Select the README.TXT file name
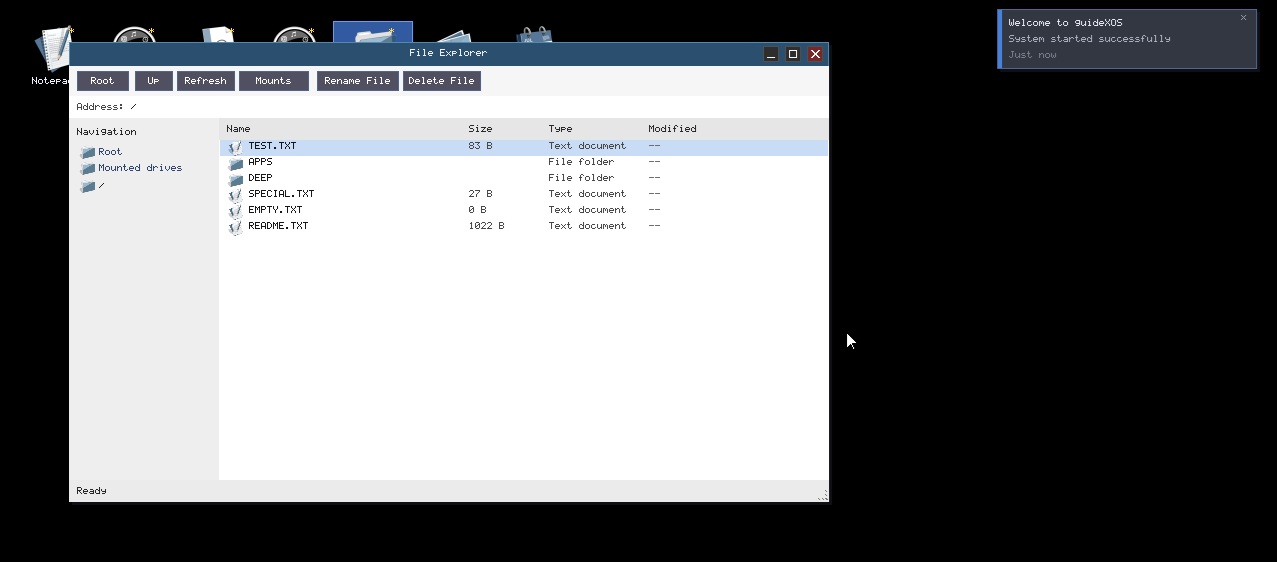The width and height of the screenshot is (1277, 562). [278, 226]
